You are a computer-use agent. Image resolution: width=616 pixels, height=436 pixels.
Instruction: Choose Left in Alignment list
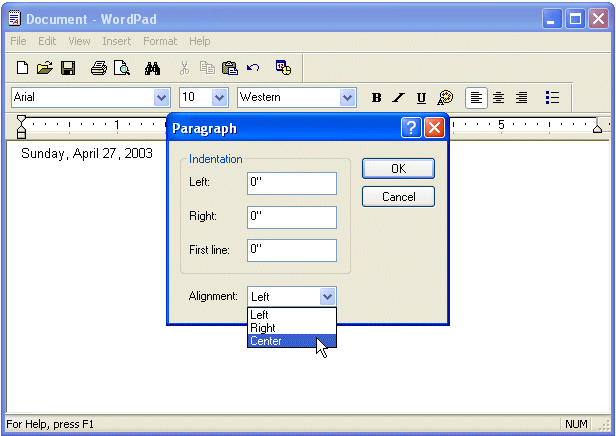[292, 315]
